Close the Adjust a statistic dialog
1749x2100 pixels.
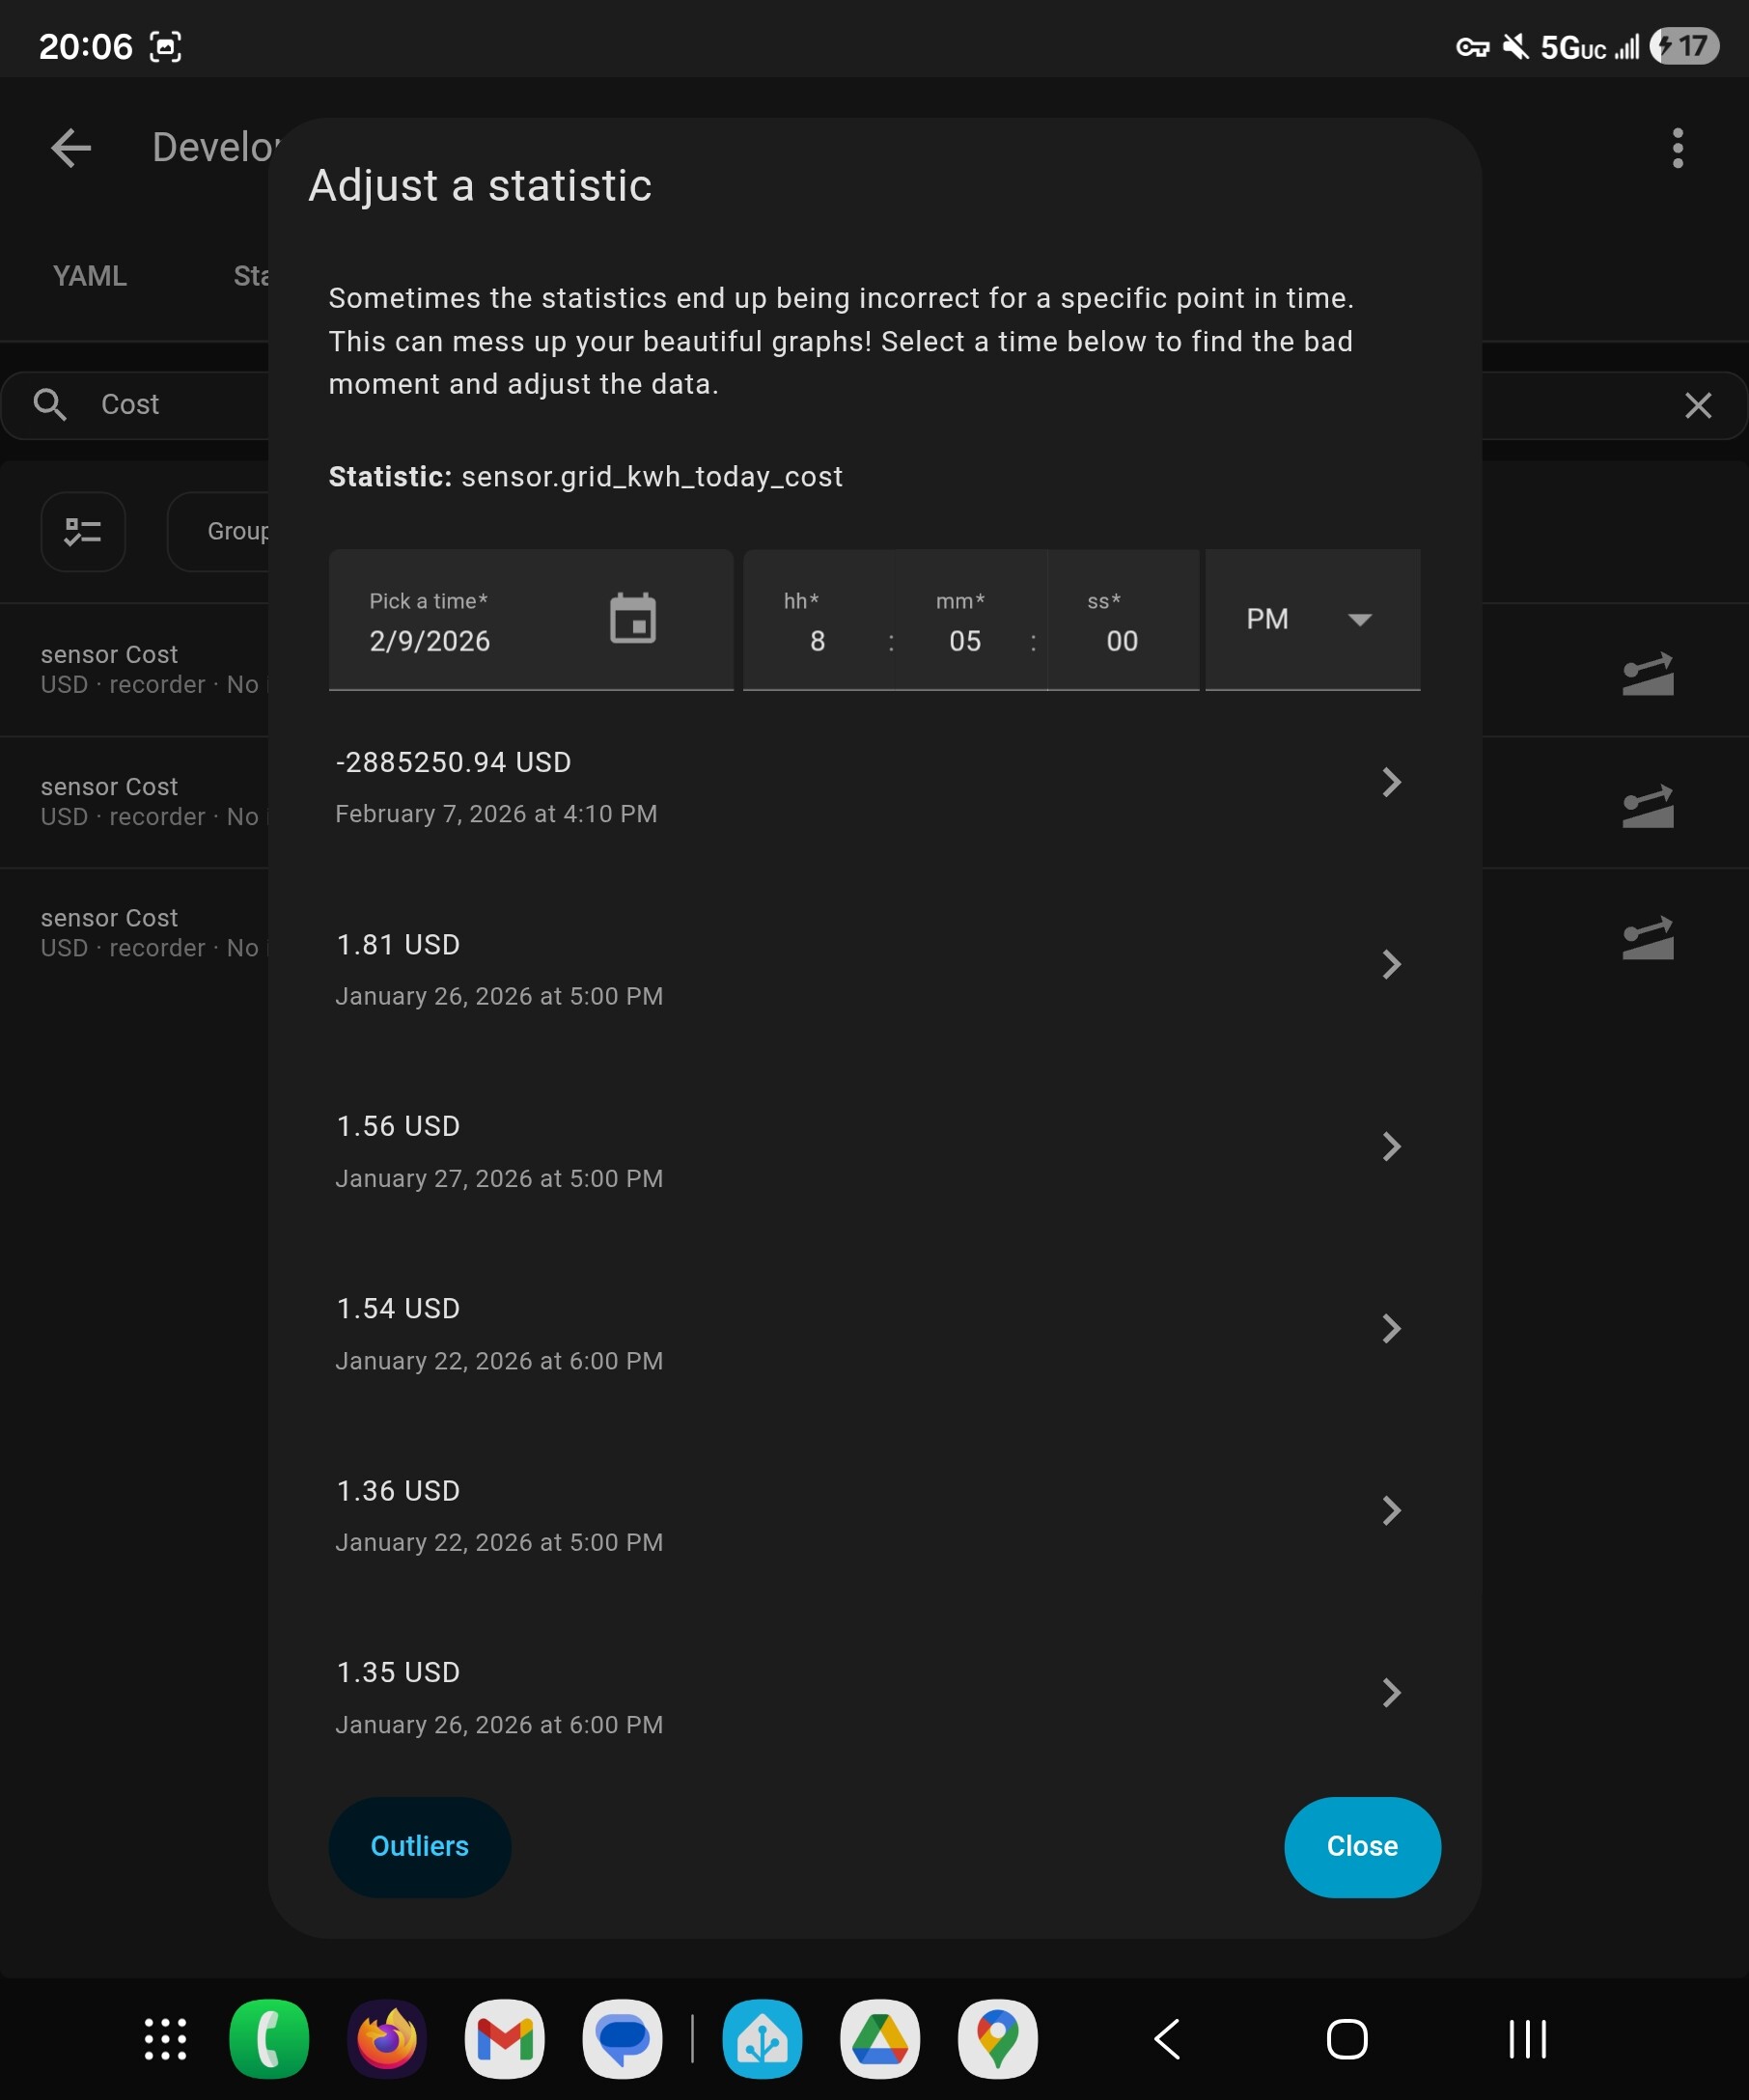click(1362, 1846)
